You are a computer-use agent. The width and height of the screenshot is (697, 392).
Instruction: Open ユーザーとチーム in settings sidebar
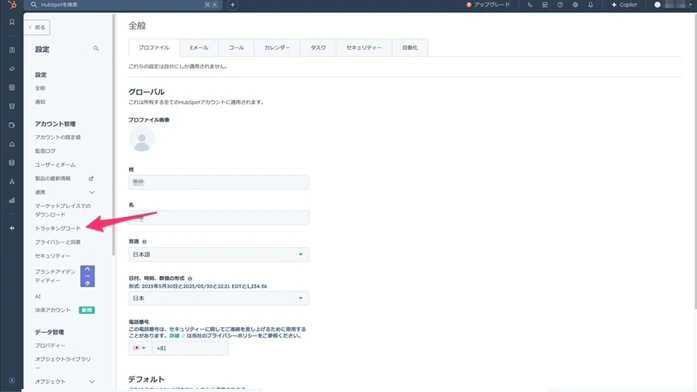(x=56, y=165)
